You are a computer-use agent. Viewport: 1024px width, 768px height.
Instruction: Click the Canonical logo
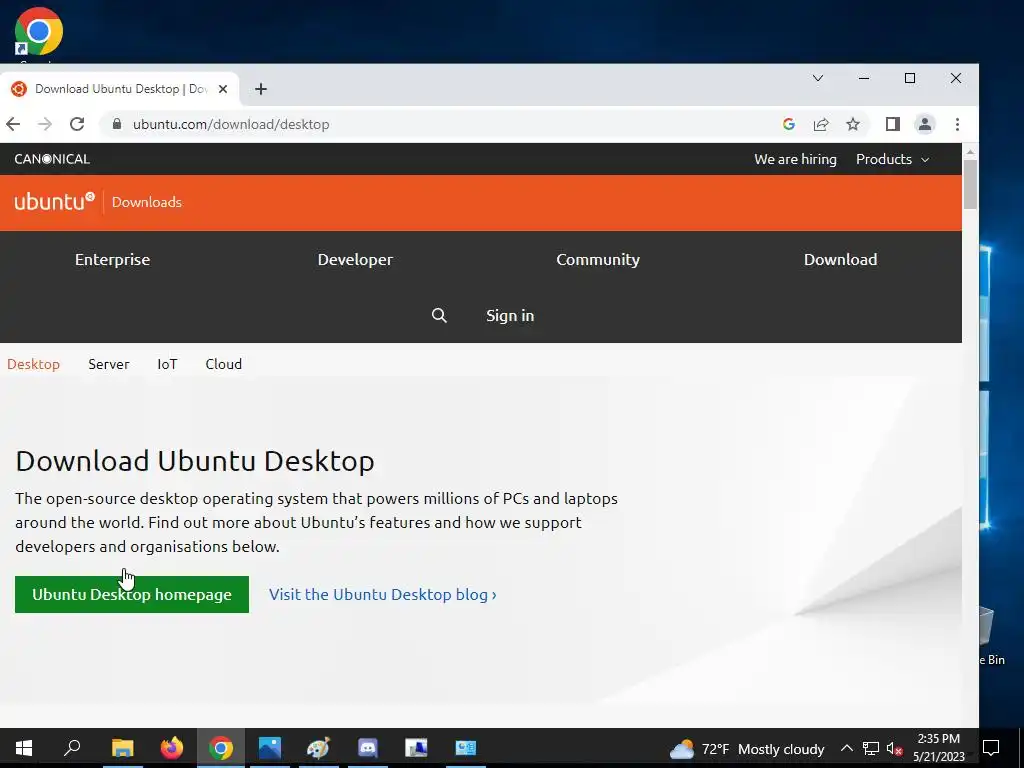pos(52,159)
